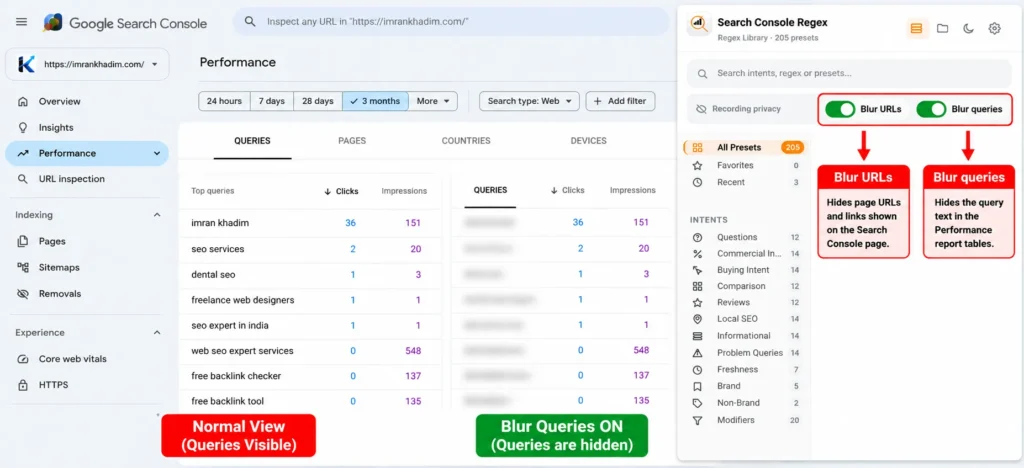The width and height of the screenshot is (1024, 468).
Task: Click the Sitemaps icon in sidebar
Action: (23, 268)
